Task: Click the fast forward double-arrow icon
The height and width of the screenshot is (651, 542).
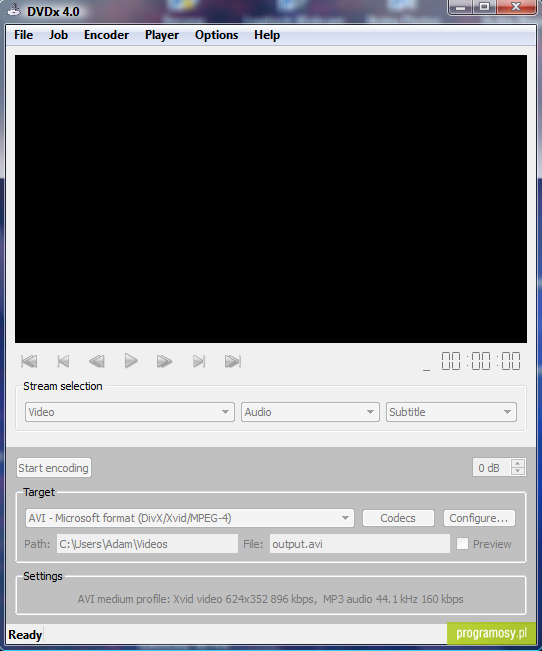Action: point(164,361)
